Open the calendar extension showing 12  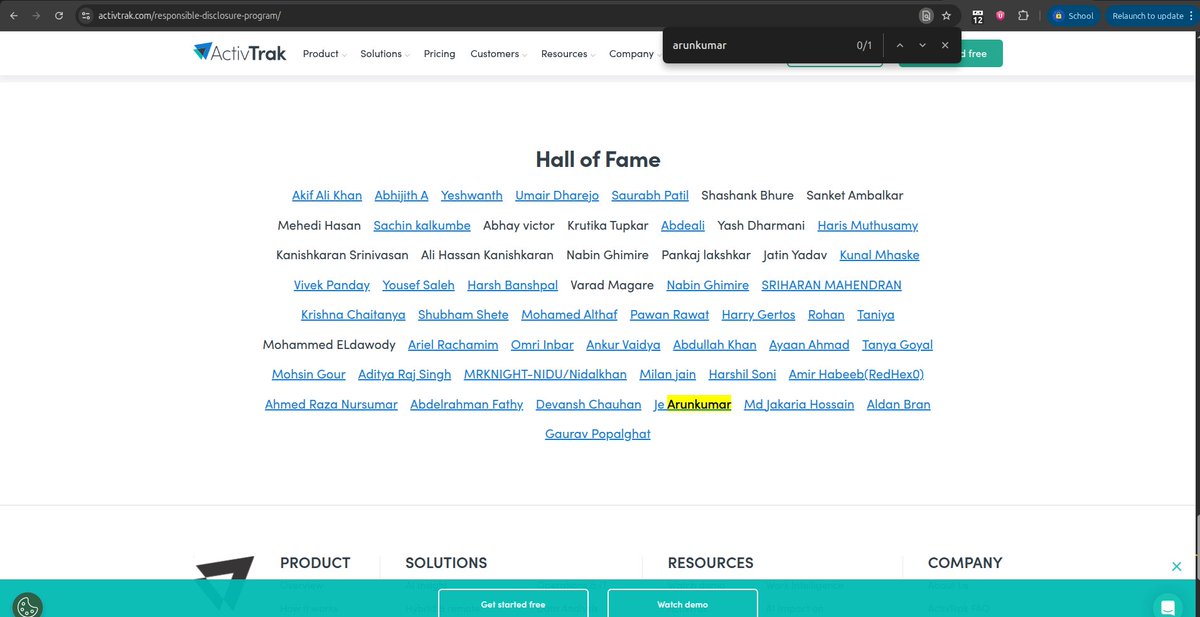tap(978, 16)
